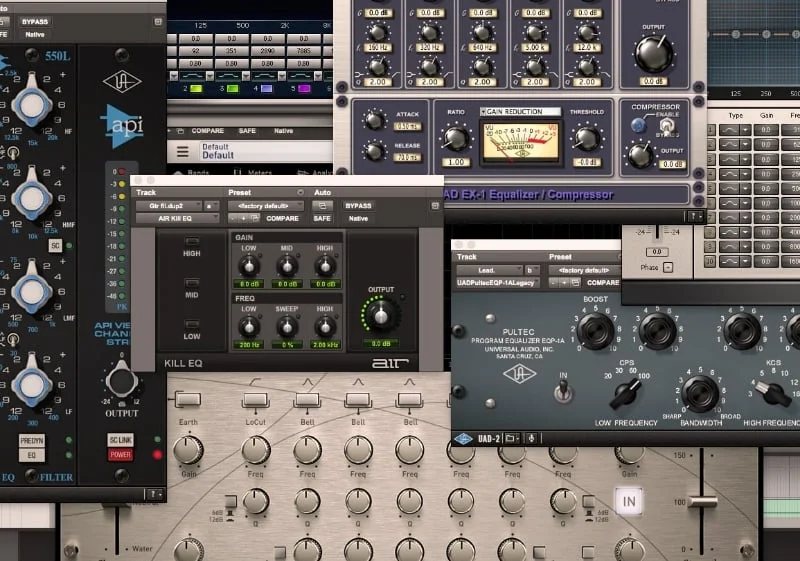Open the Preset menu circle icon in Kill EQ
Viewport: 800px width, 561px height.
301,192
